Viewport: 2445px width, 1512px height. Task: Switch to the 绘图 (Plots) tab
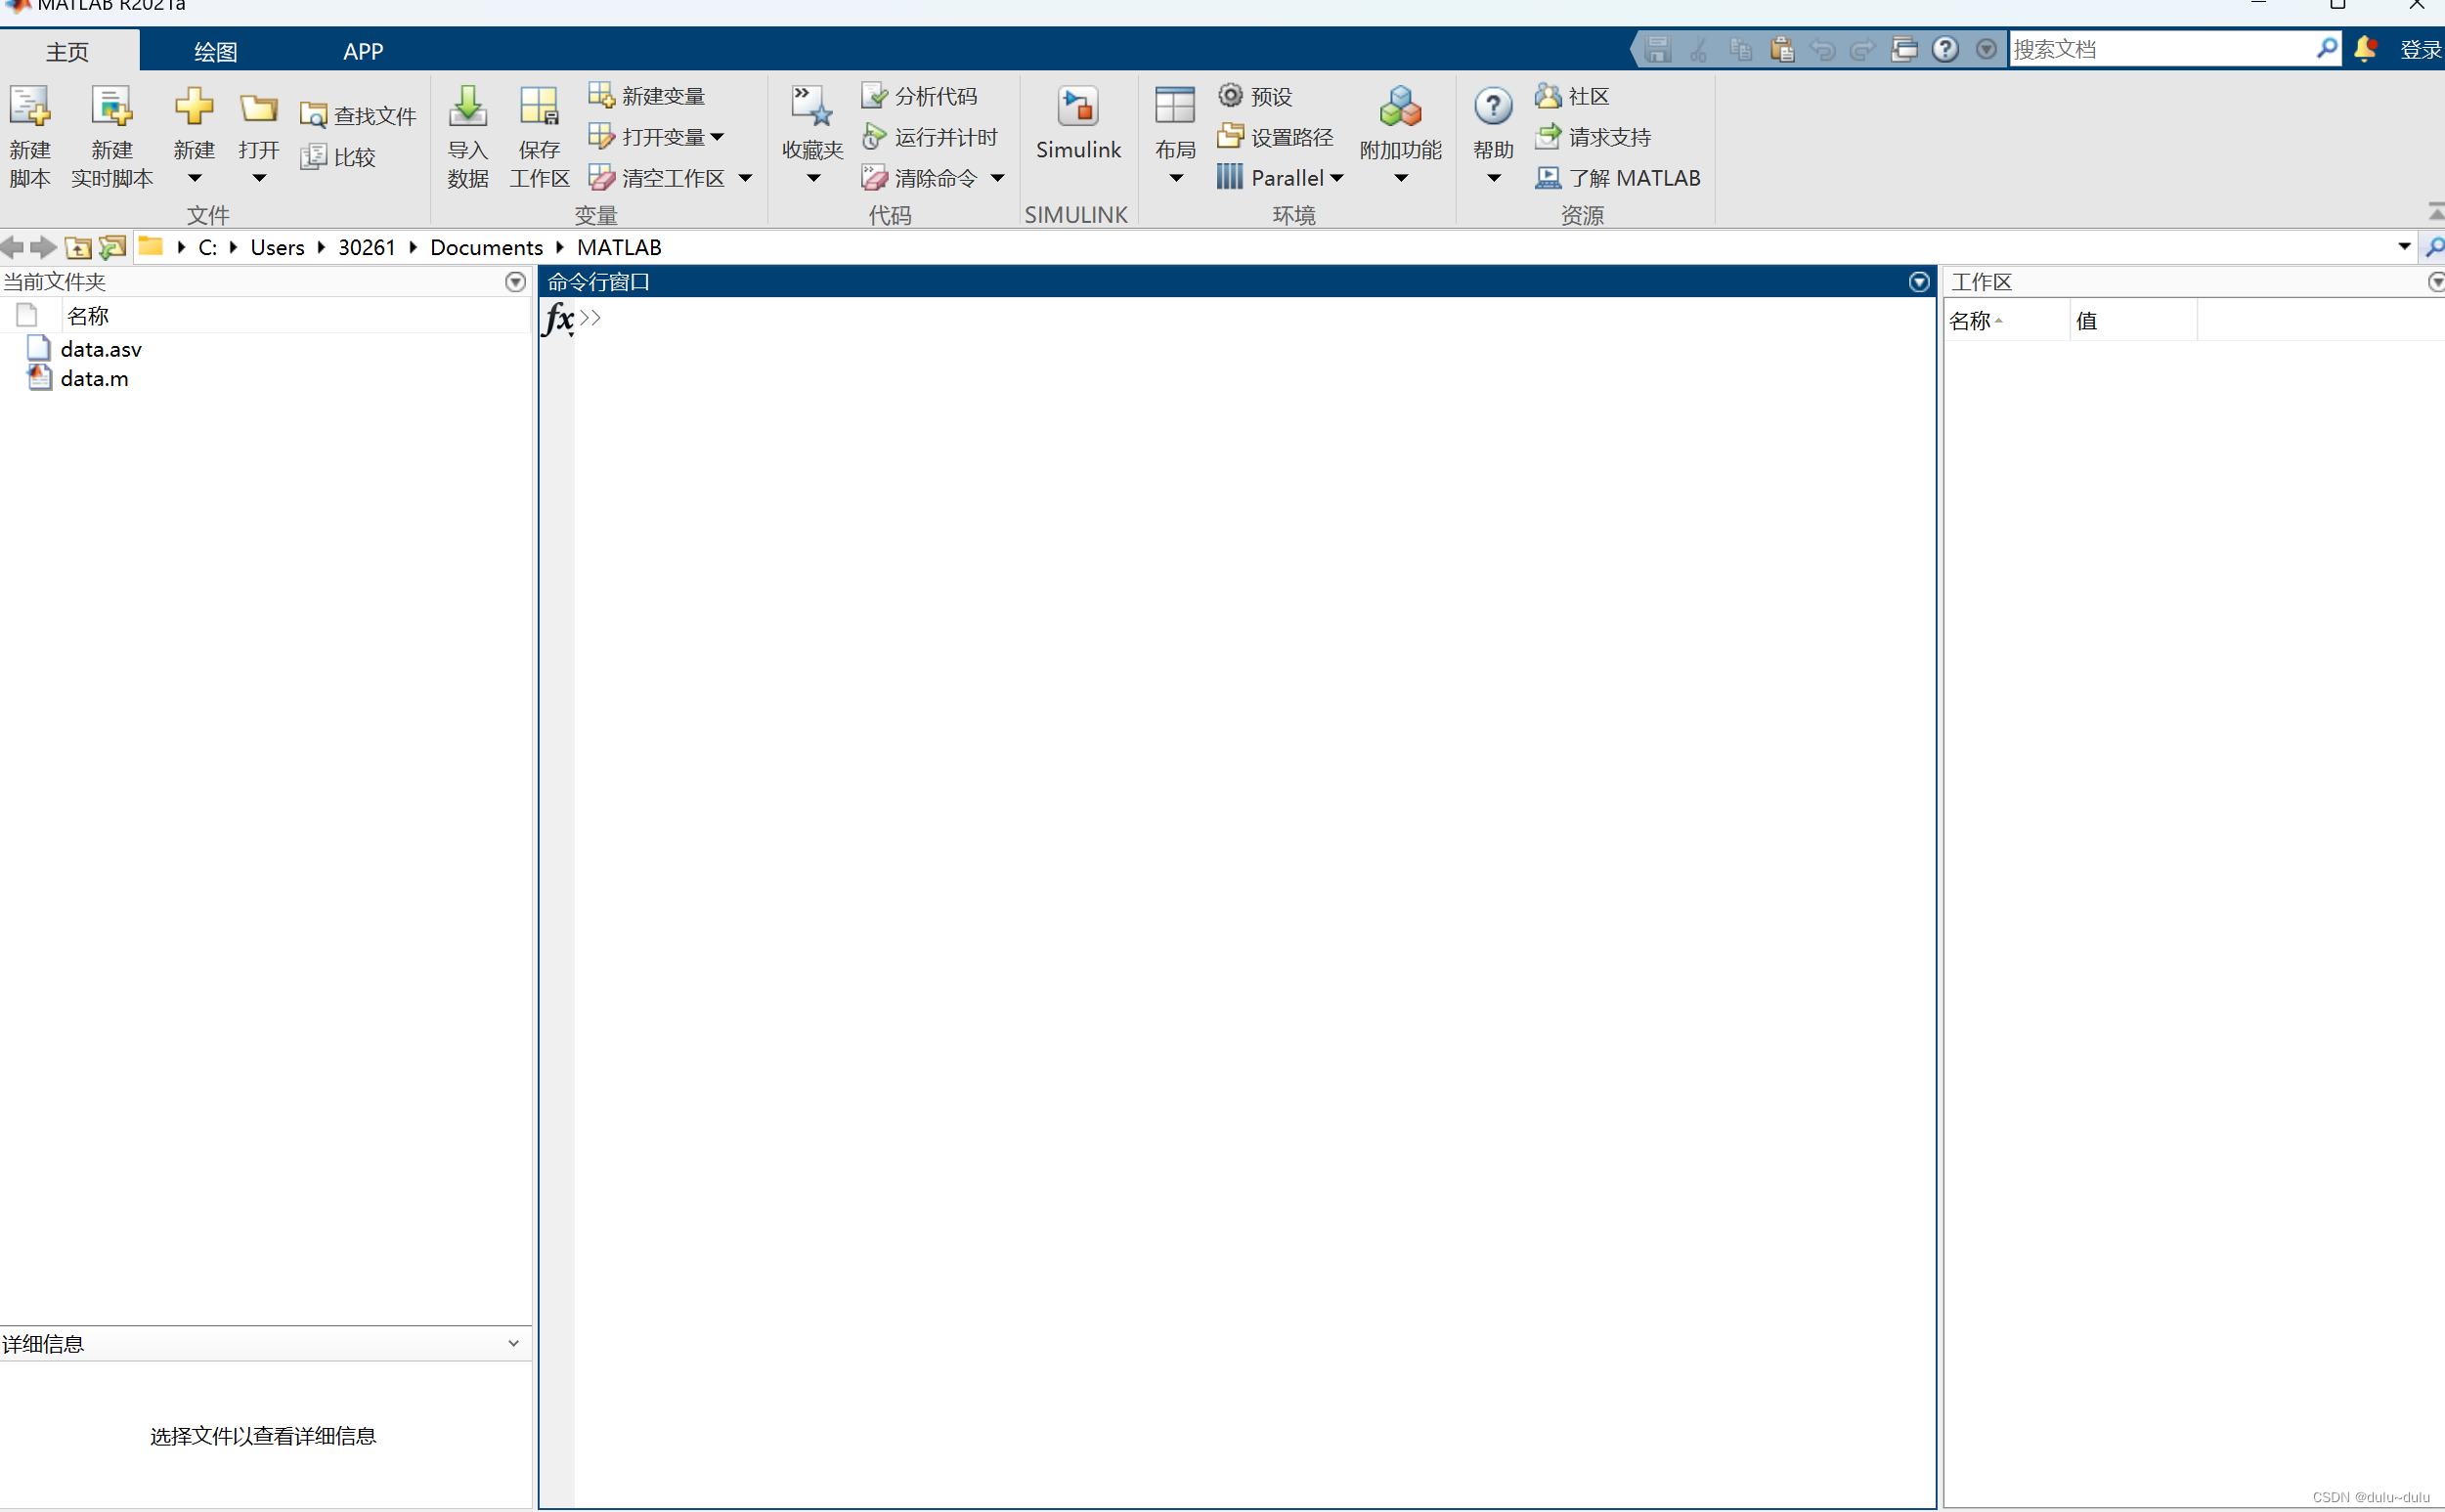click(x=215, y=51)
